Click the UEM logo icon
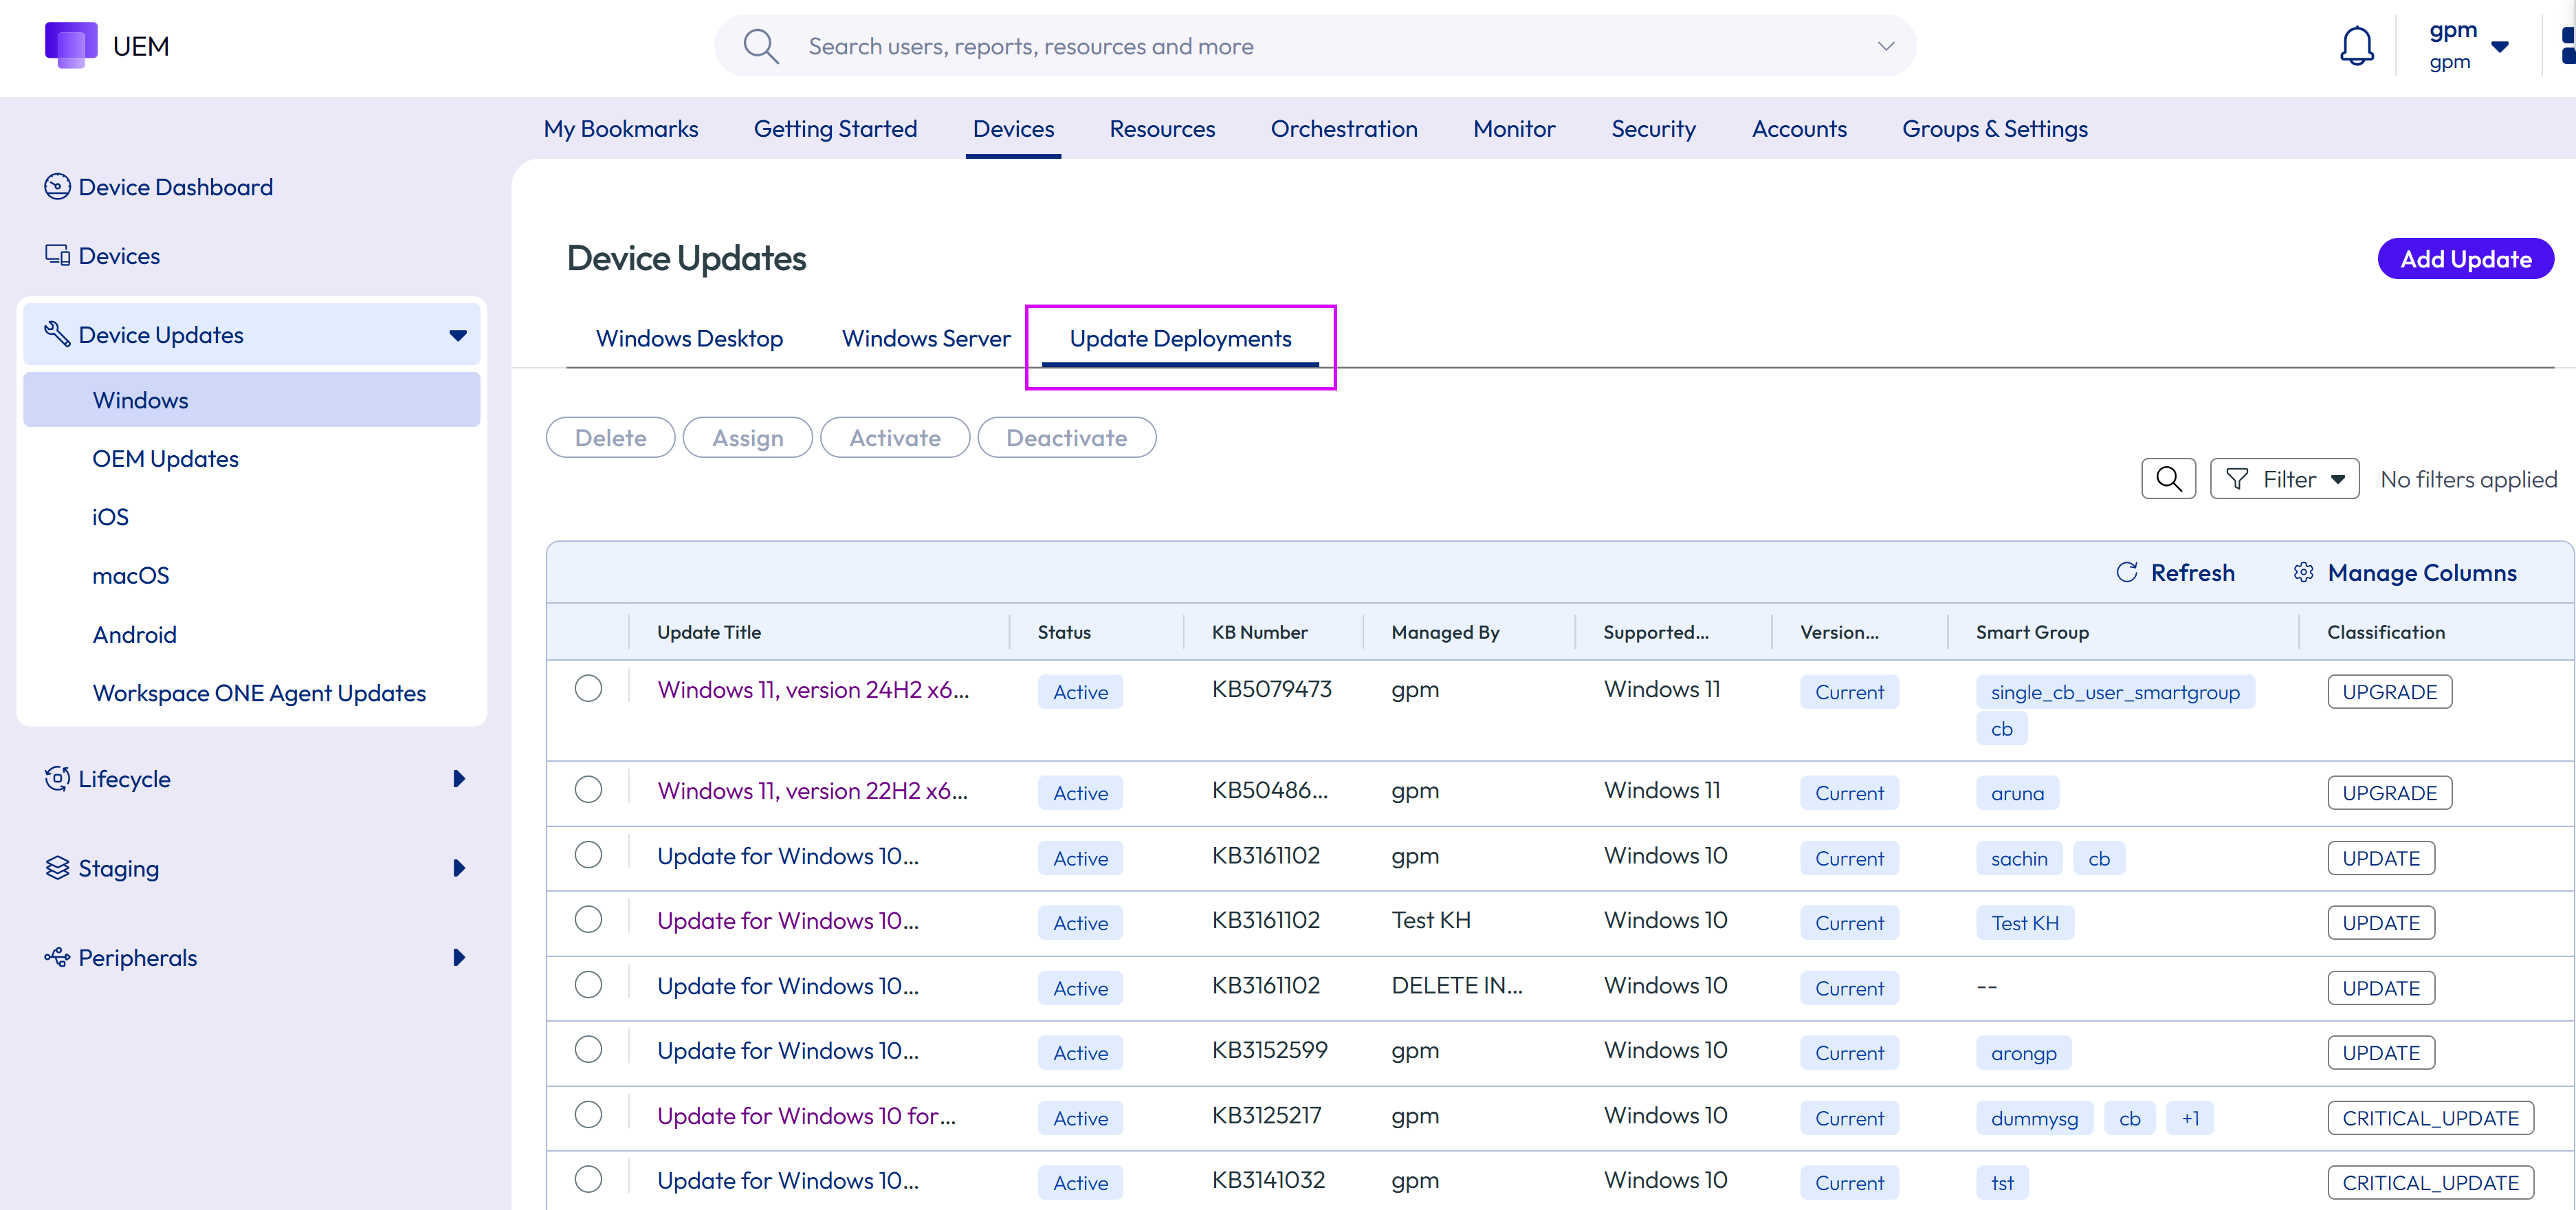Image resolution: width=2576 pixels, height=1210 pixels. [71, 45]
